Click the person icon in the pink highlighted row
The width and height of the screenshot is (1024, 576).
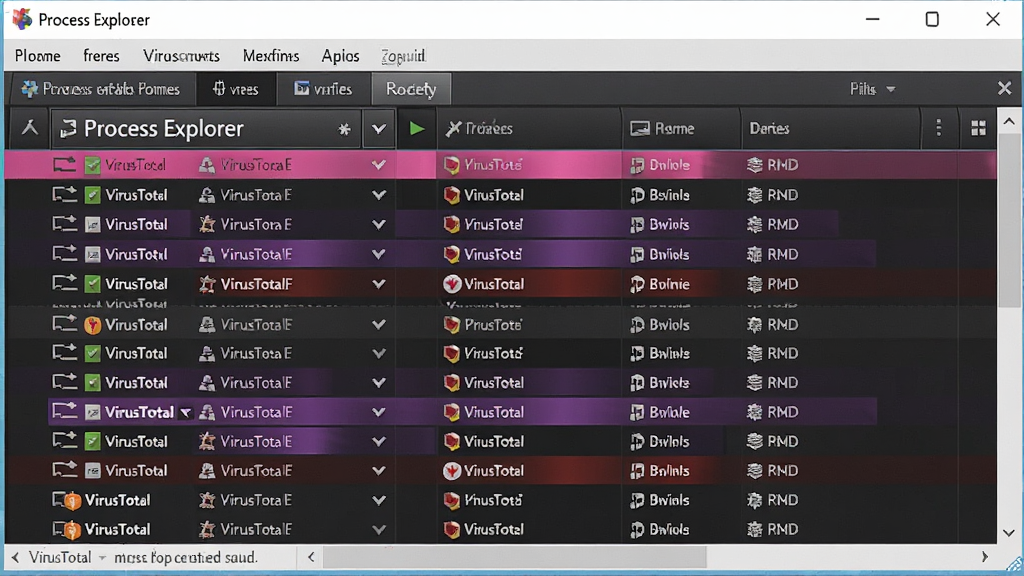206,165
